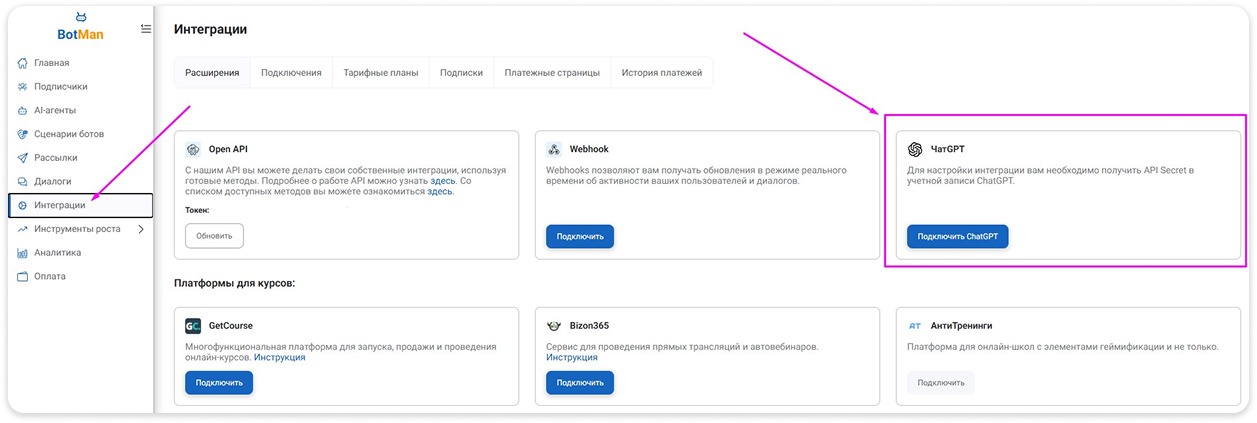1257x423 pixels.
Task: Select the Тарифные планы tab
Action: pos(381,73)
